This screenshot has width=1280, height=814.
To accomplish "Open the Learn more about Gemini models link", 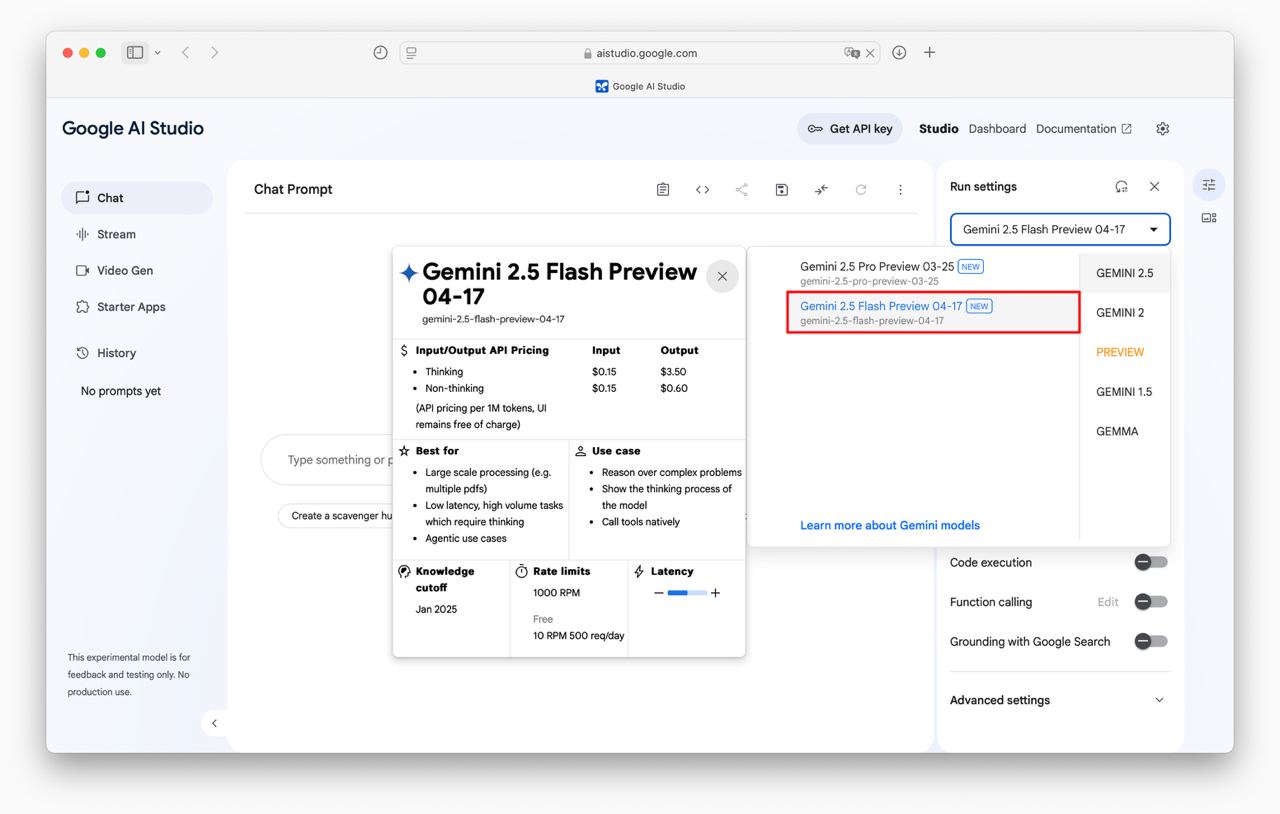I will pyautogui.click(x=889, y=525).
